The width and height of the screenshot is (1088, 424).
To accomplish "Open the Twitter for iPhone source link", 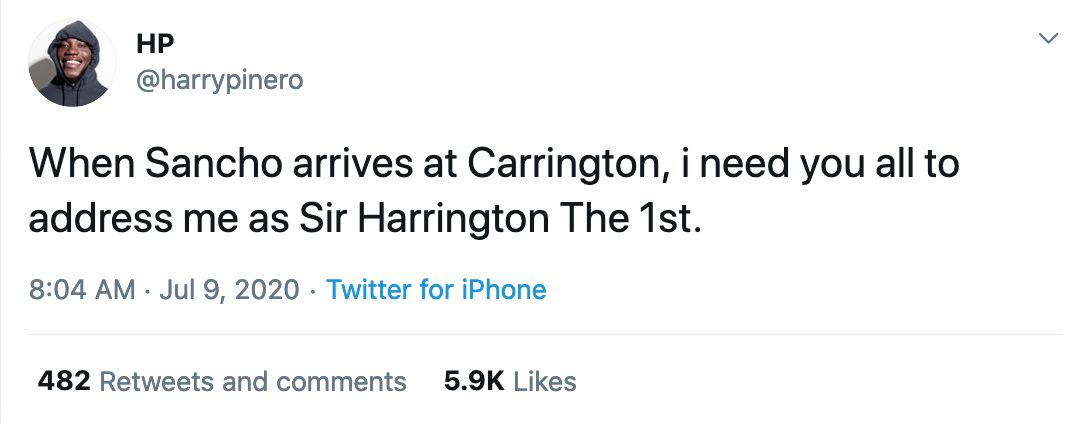I will point(436,290).
